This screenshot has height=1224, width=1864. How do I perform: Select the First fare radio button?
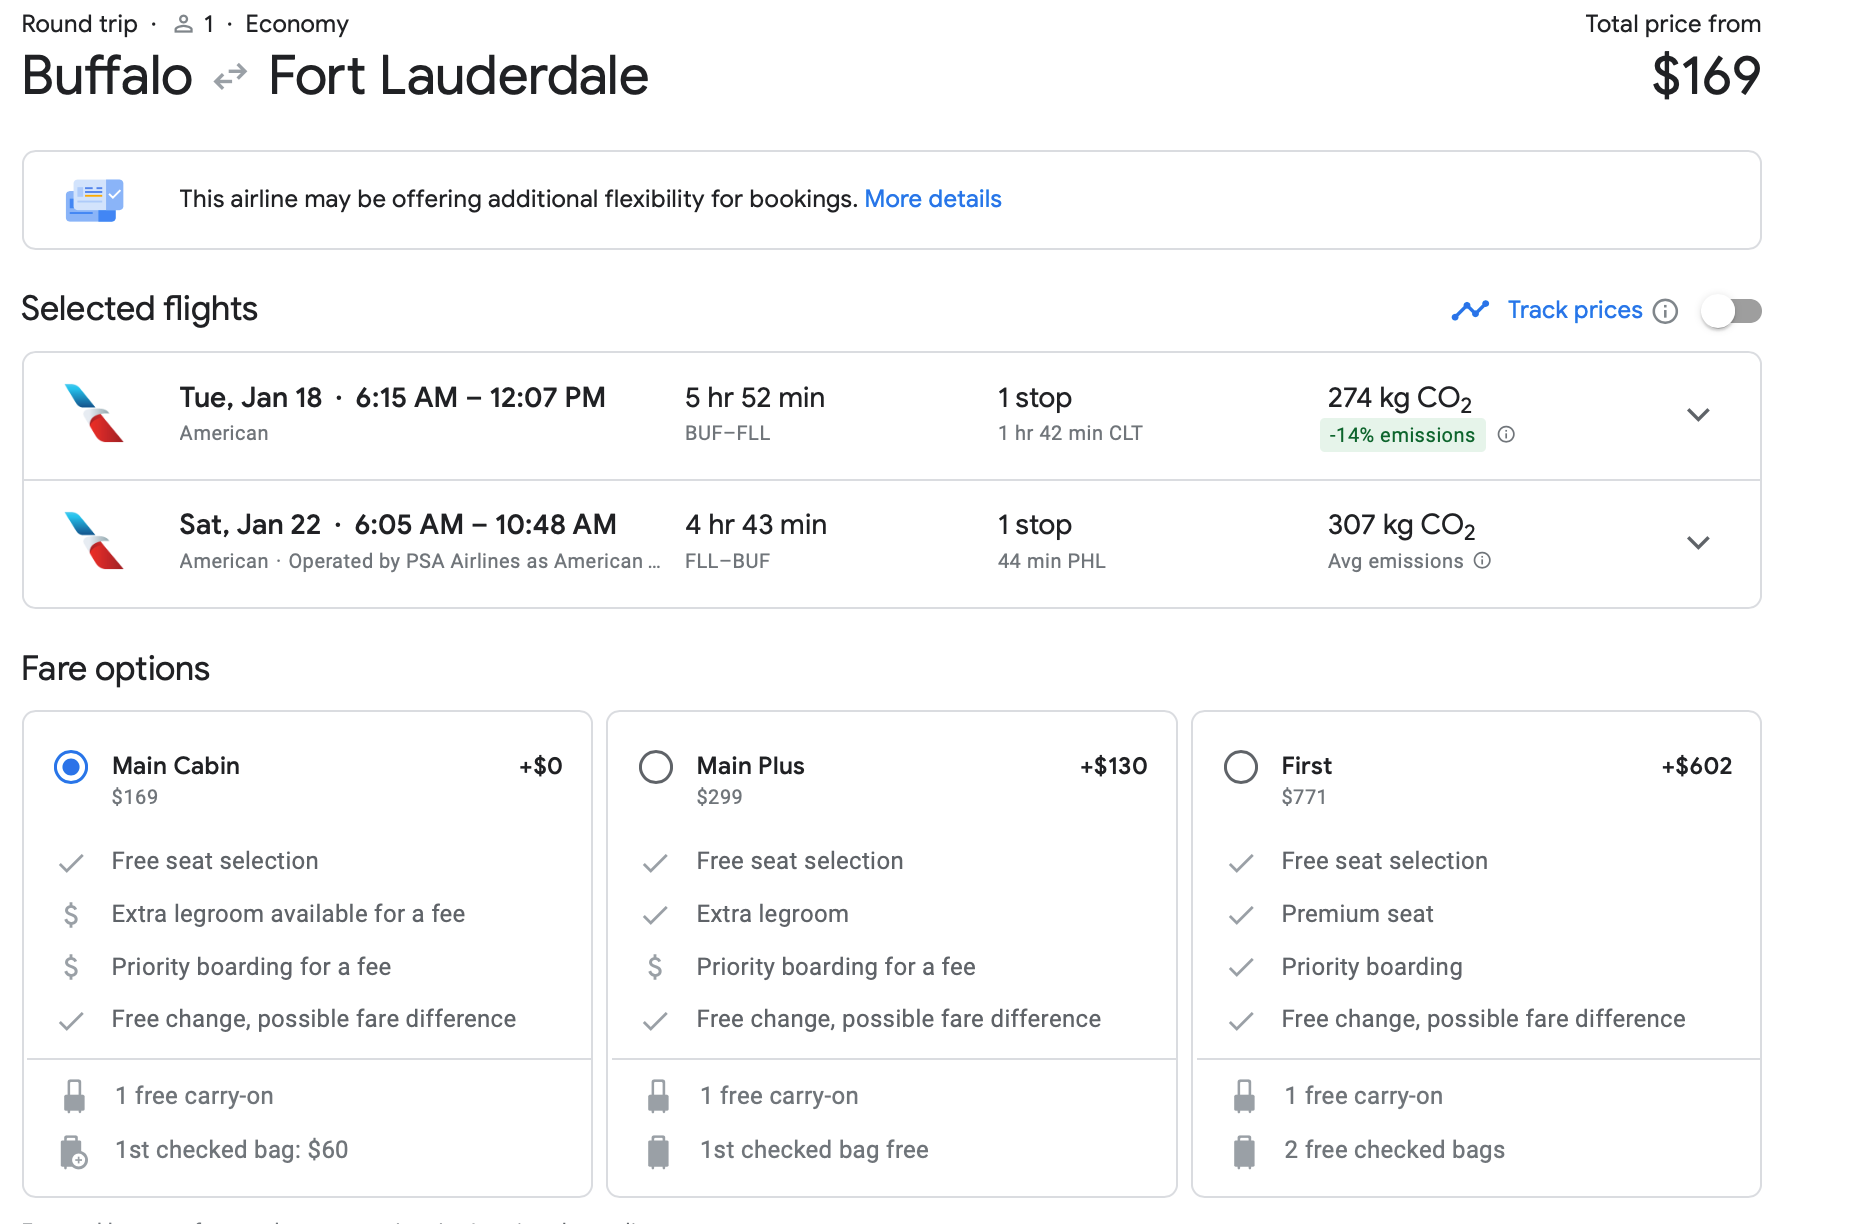[x=1241, y=767]
